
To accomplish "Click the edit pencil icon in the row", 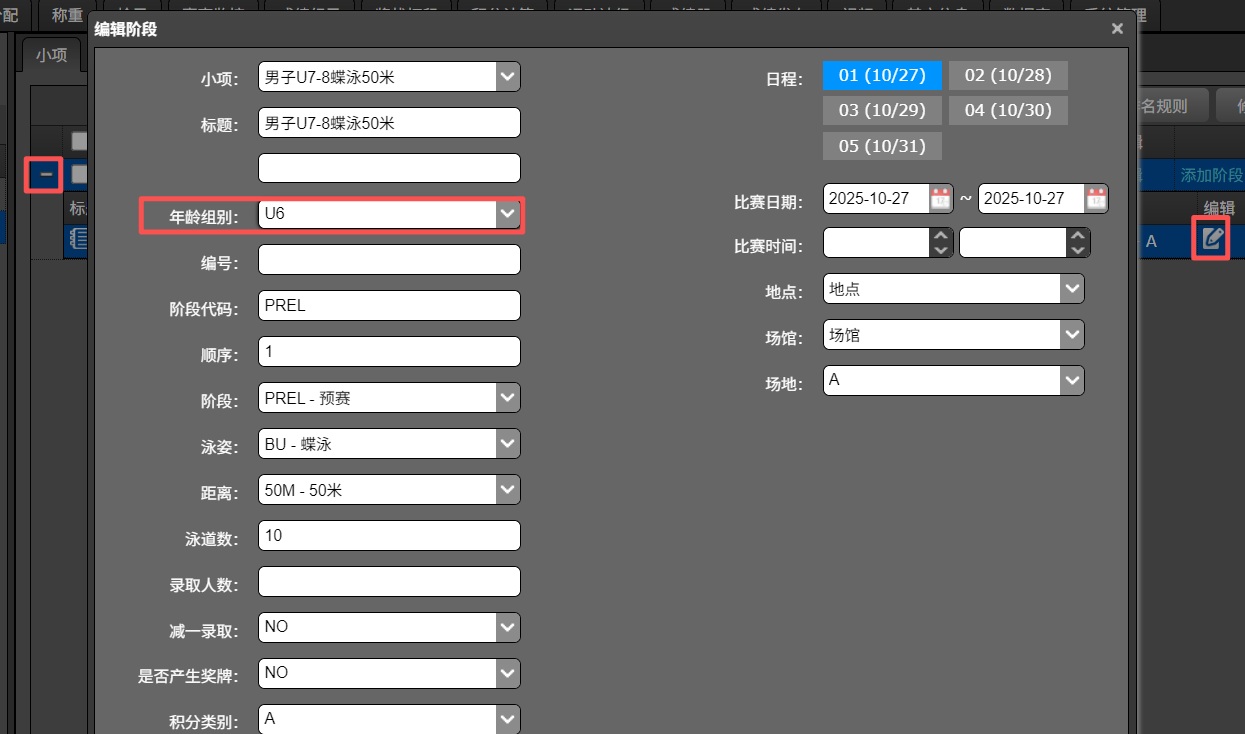I will point(1212,239).
